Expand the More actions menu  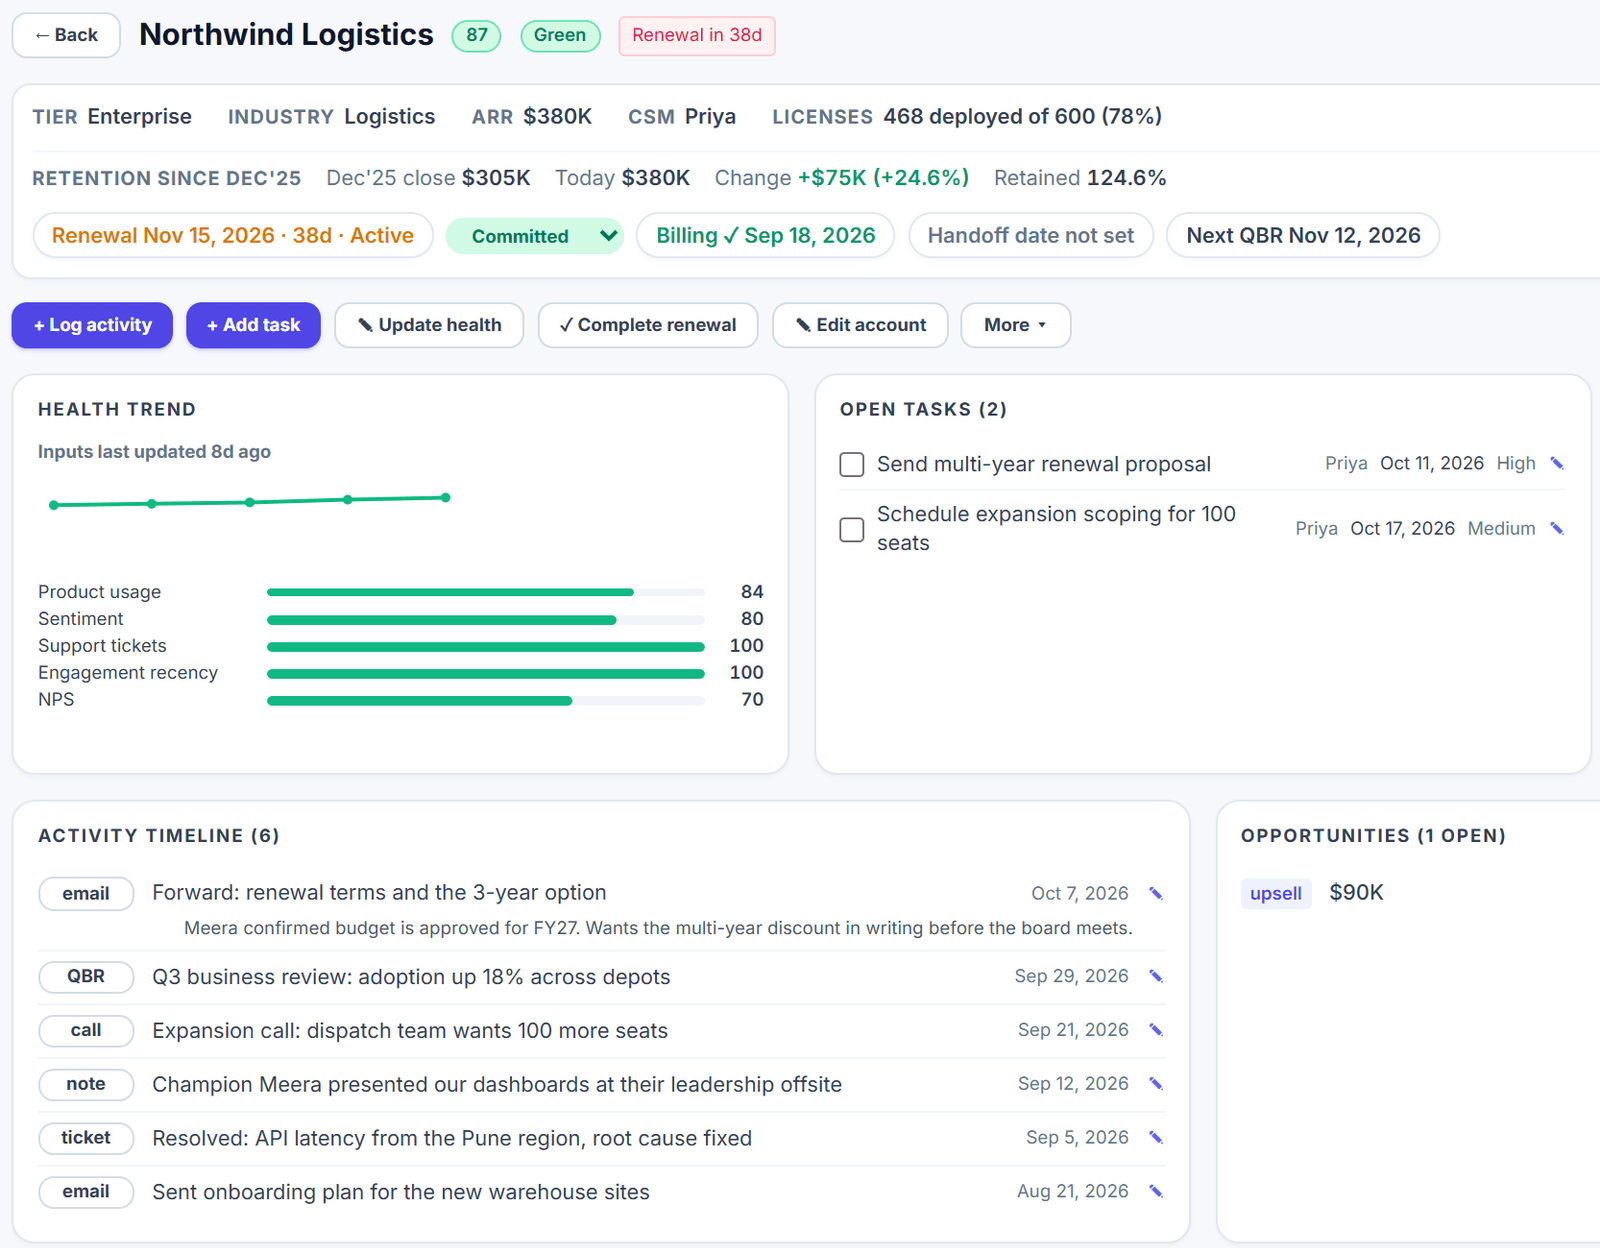[x=1016, y=325]
